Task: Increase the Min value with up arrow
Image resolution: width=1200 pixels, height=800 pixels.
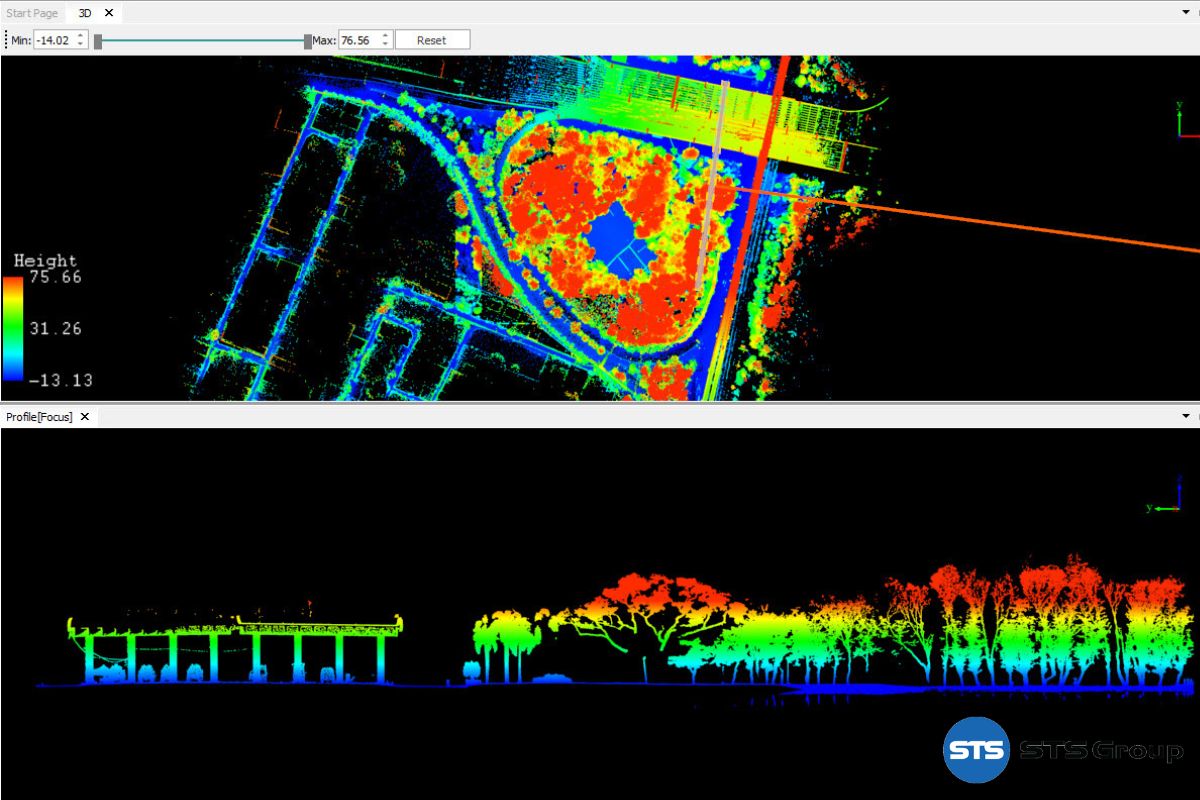Action: tap(81, 36)
